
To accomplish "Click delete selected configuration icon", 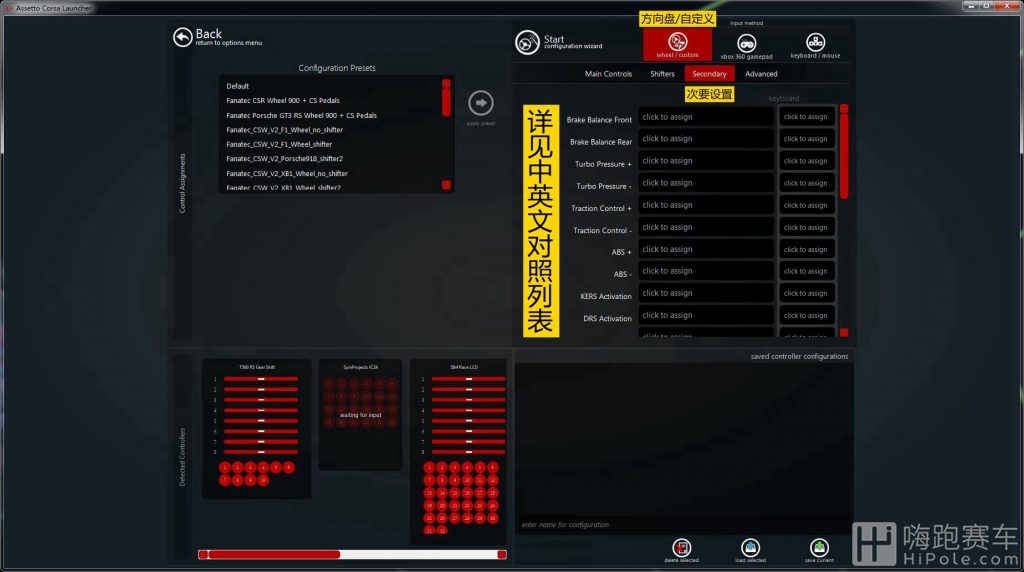I will 681,550.
